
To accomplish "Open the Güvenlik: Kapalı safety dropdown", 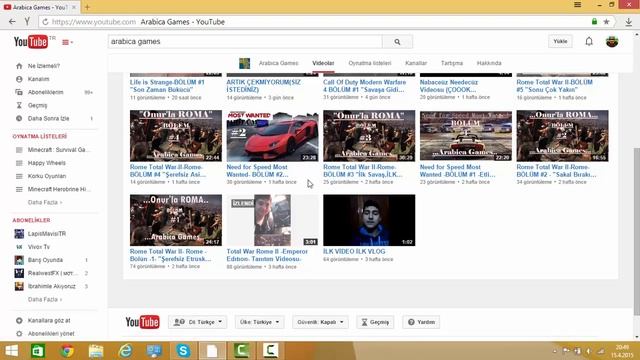I will [320, 322].
